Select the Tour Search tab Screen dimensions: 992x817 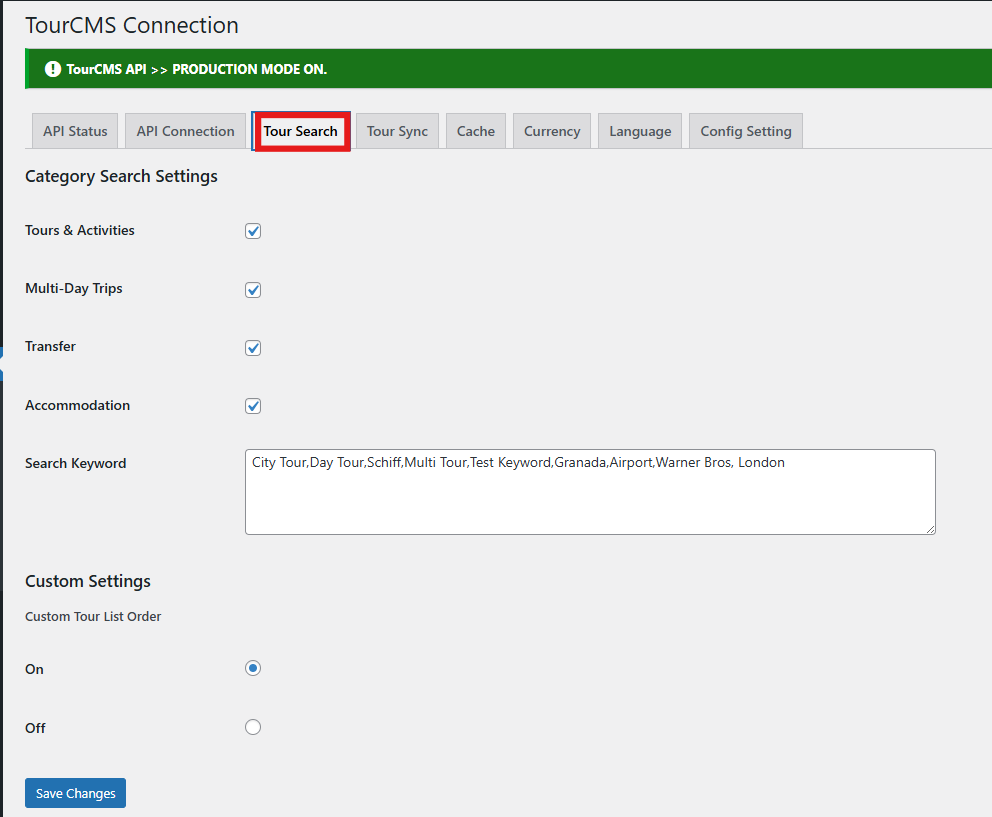pos(300,131)
